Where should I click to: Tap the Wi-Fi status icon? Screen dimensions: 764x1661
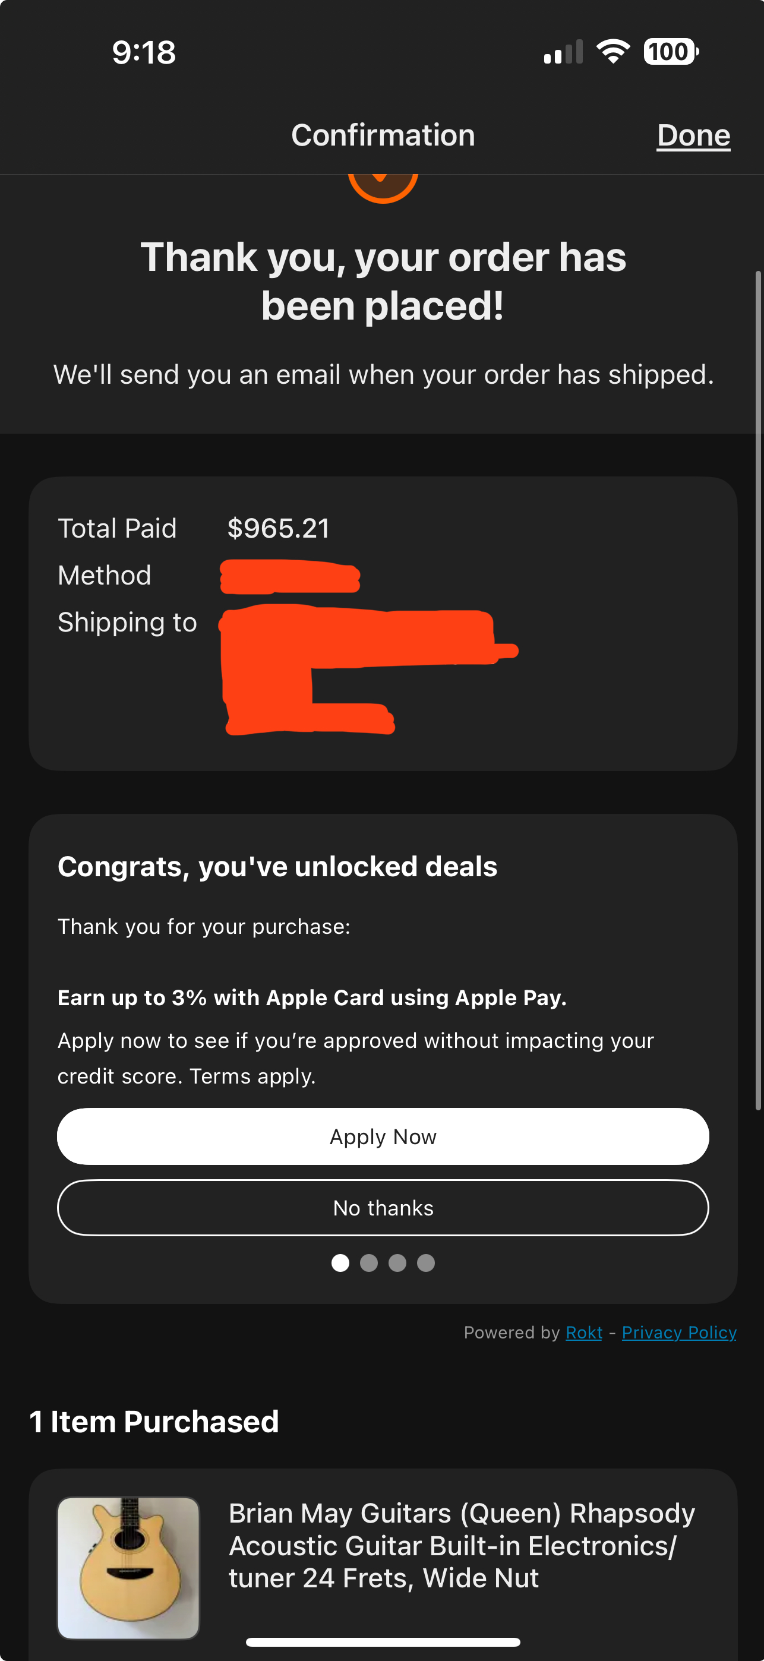point(613,51)
